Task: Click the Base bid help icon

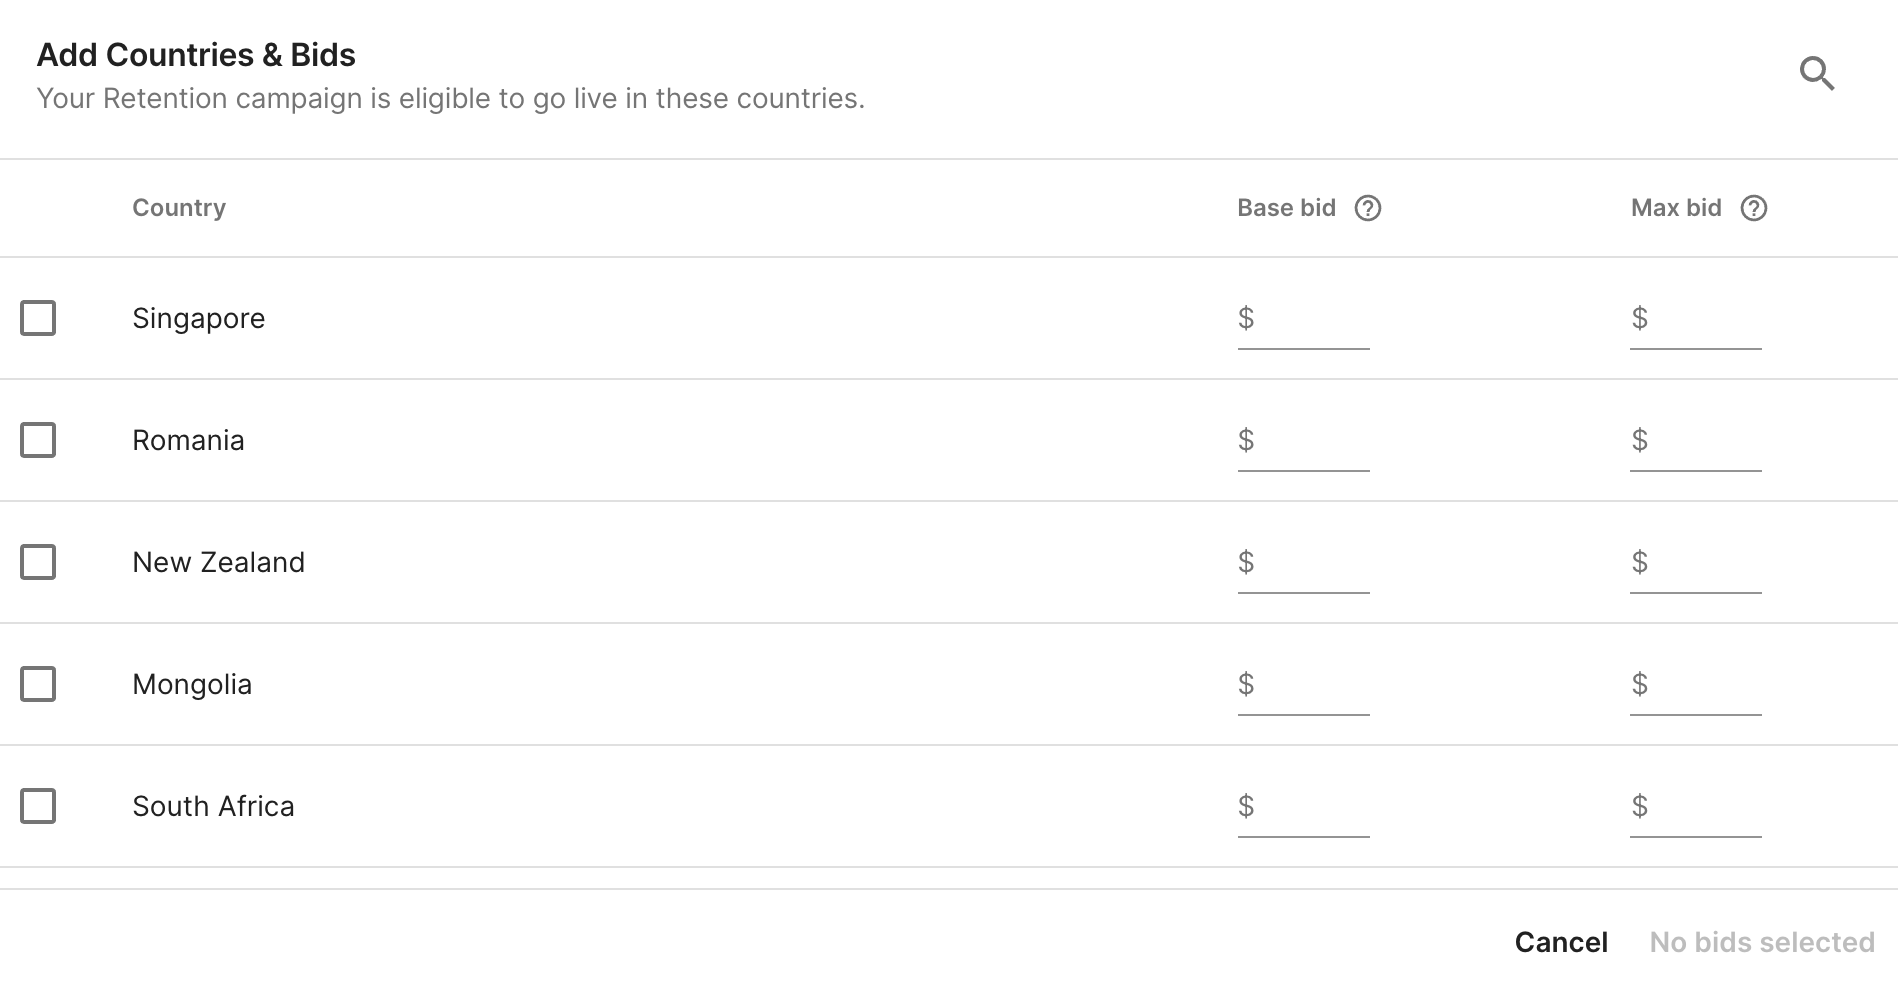Action: point(1367,208)
